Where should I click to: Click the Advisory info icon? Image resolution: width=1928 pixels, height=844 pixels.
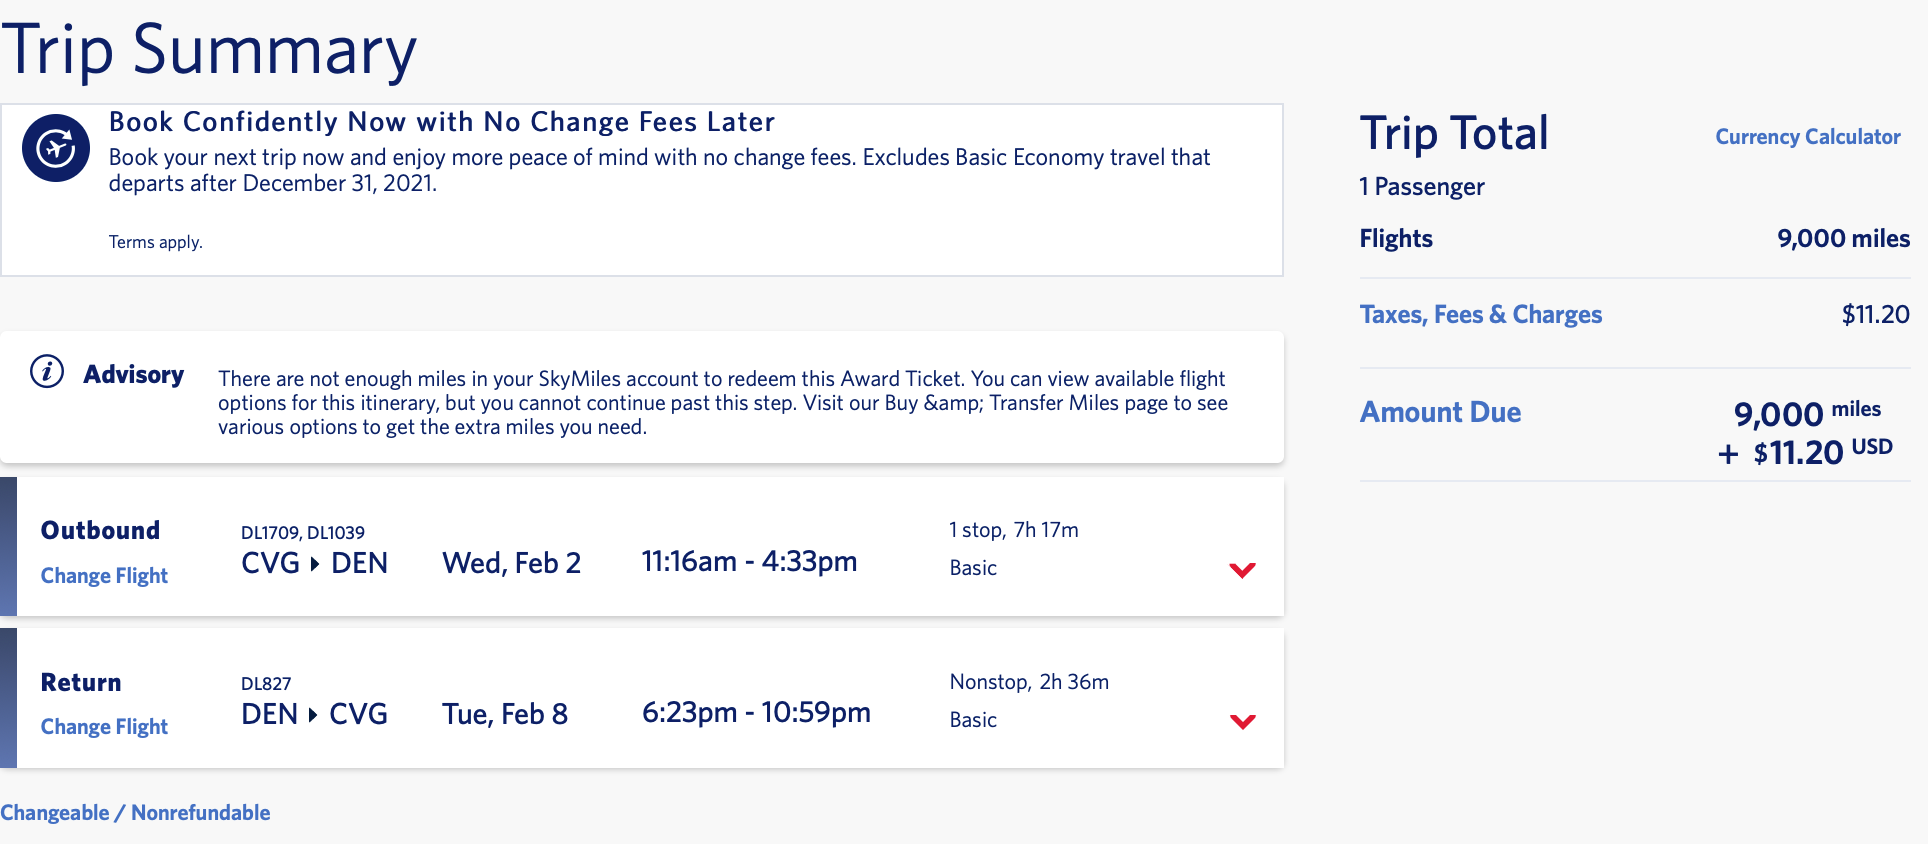click(47, 372)
